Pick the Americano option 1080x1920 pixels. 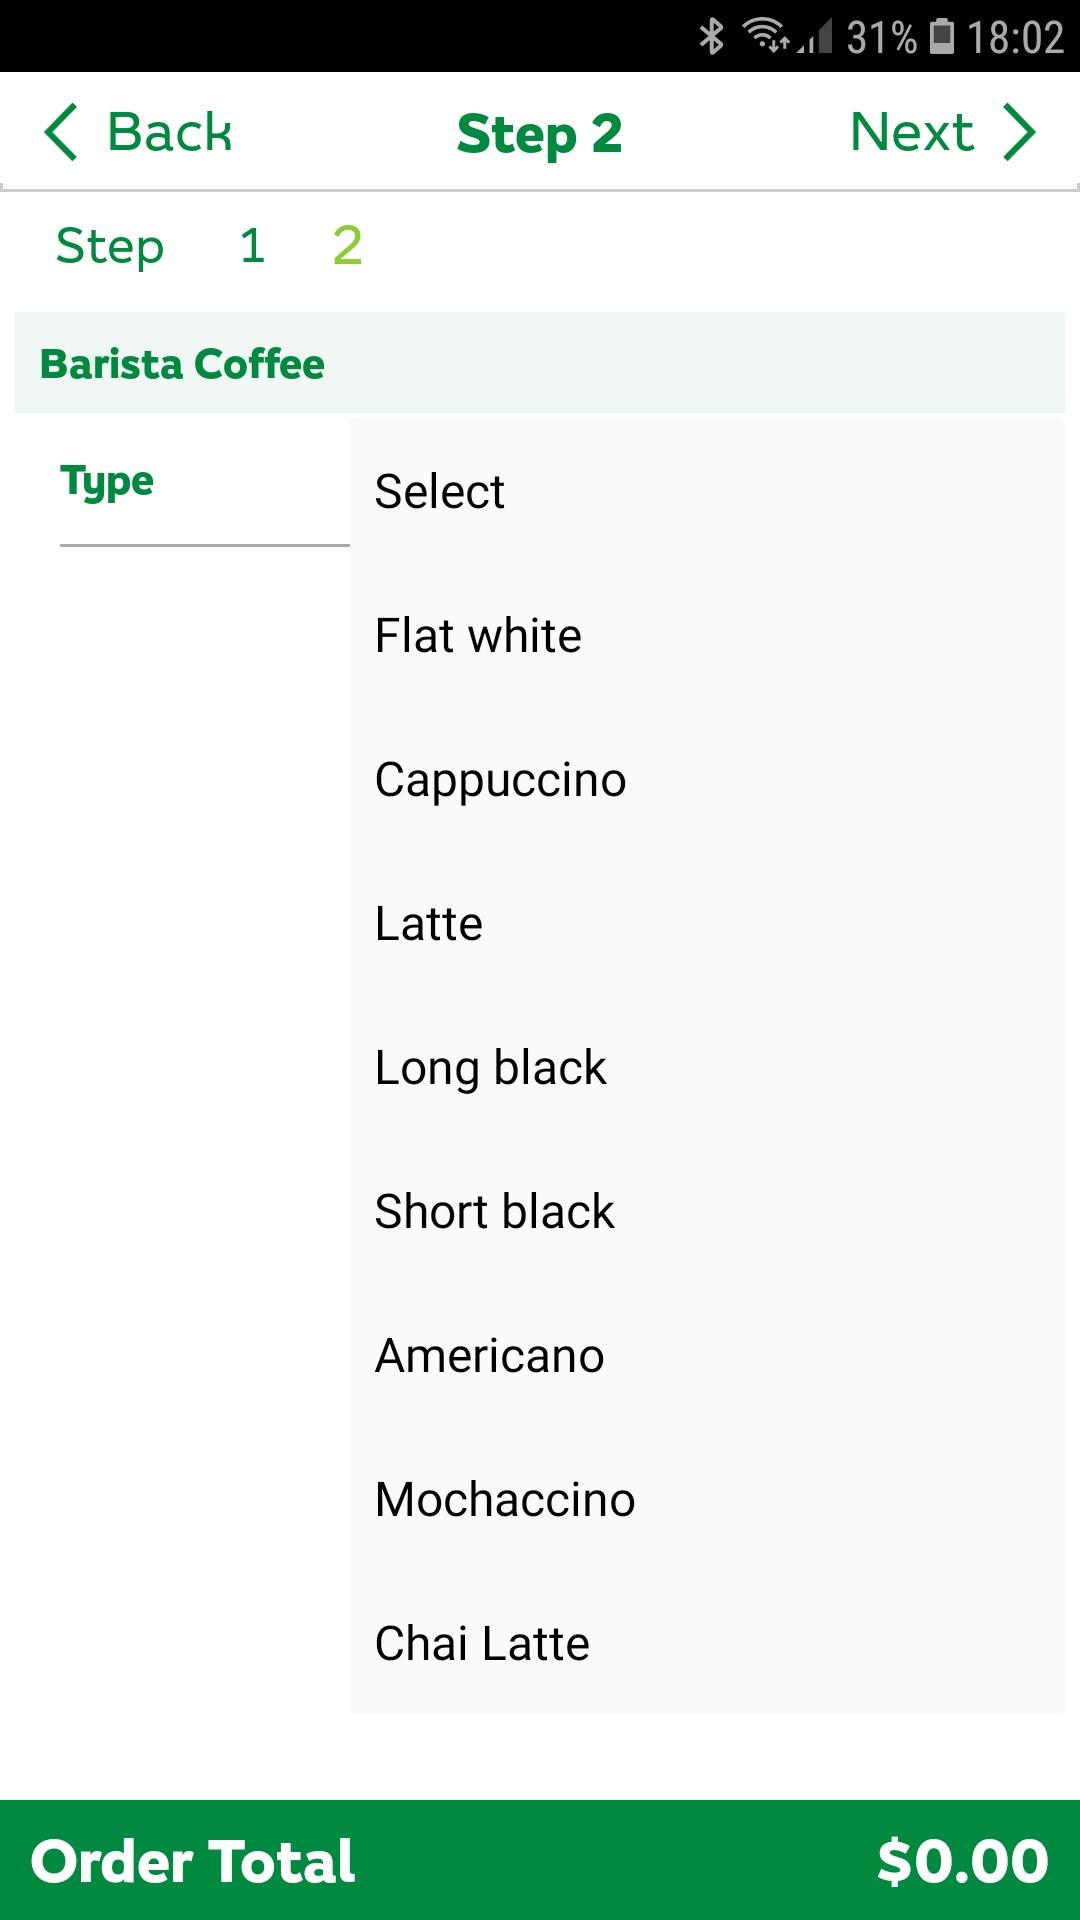pos(489,1356)
